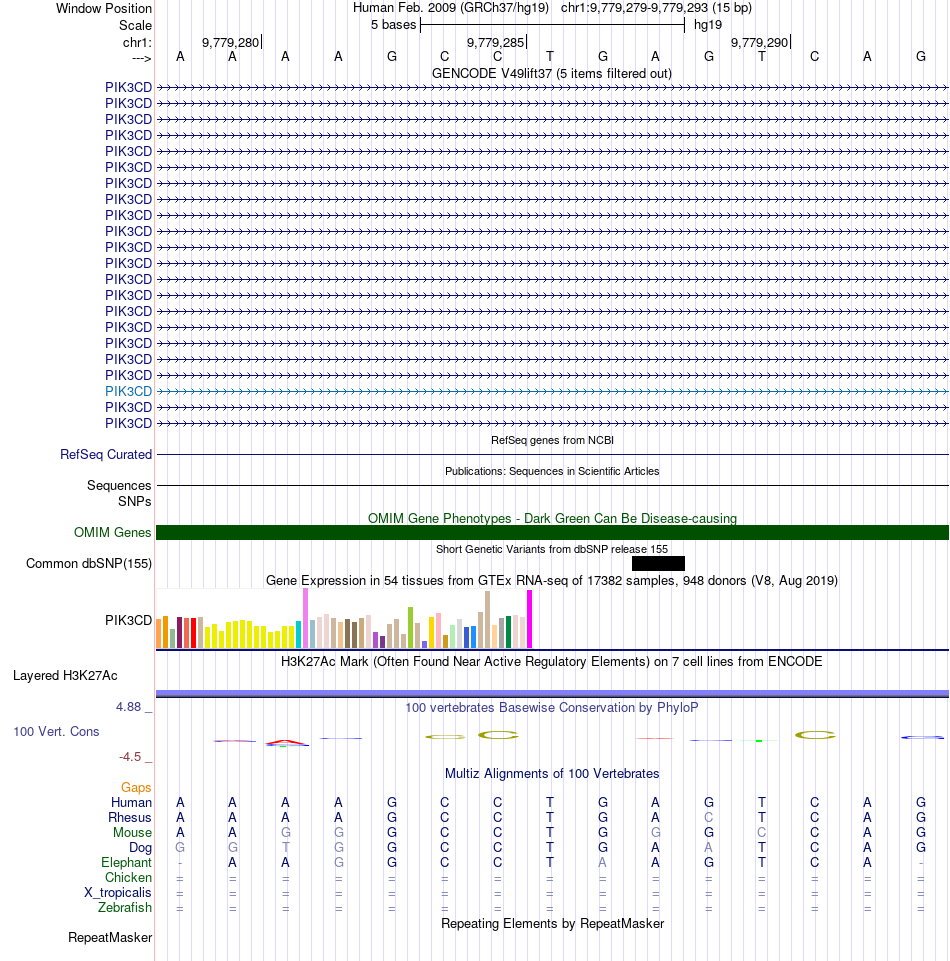Image resolution: width=950 pixels, height=961 pixels.
Task: Click the '--->' sequence direction arrow
Action: coord(142,58)
